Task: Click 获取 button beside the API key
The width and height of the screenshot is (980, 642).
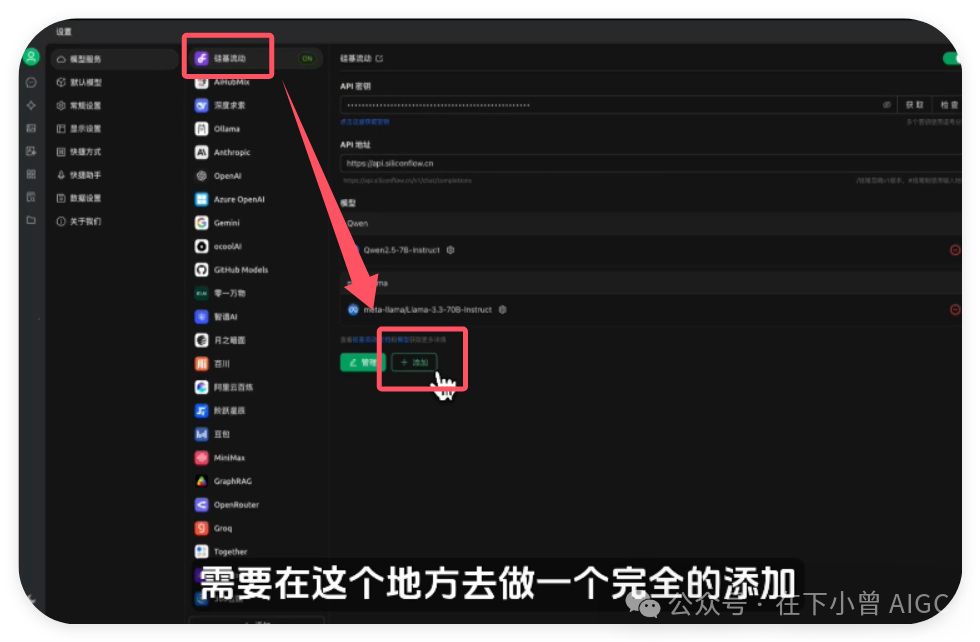Action: [914, 105]
